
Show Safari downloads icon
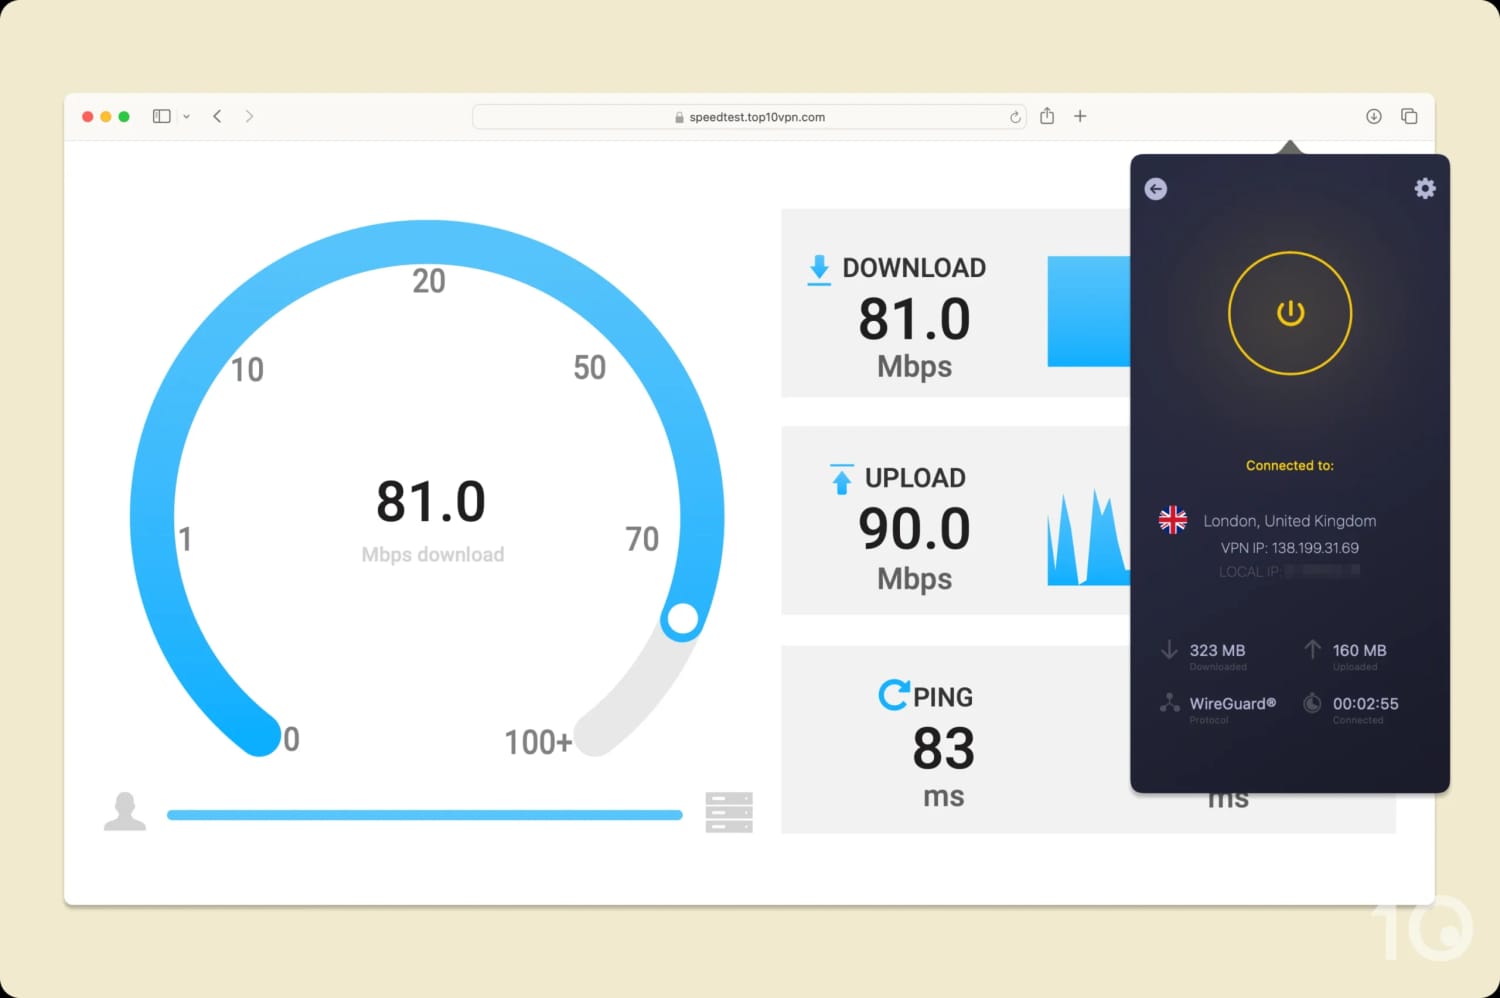click(1374, 117)
